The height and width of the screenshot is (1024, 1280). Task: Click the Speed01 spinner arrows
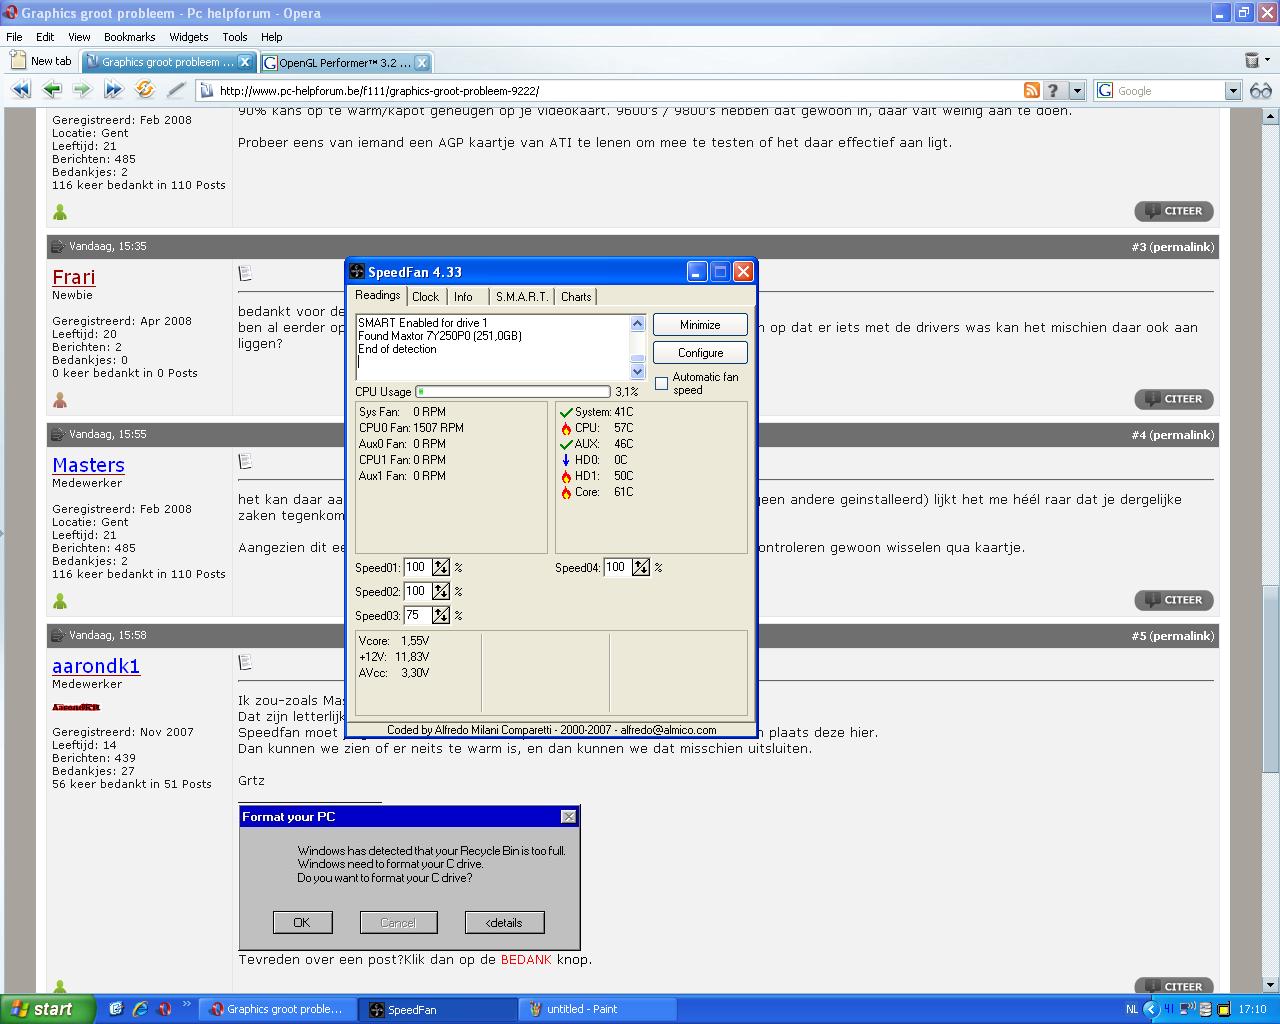click(441, 567)
